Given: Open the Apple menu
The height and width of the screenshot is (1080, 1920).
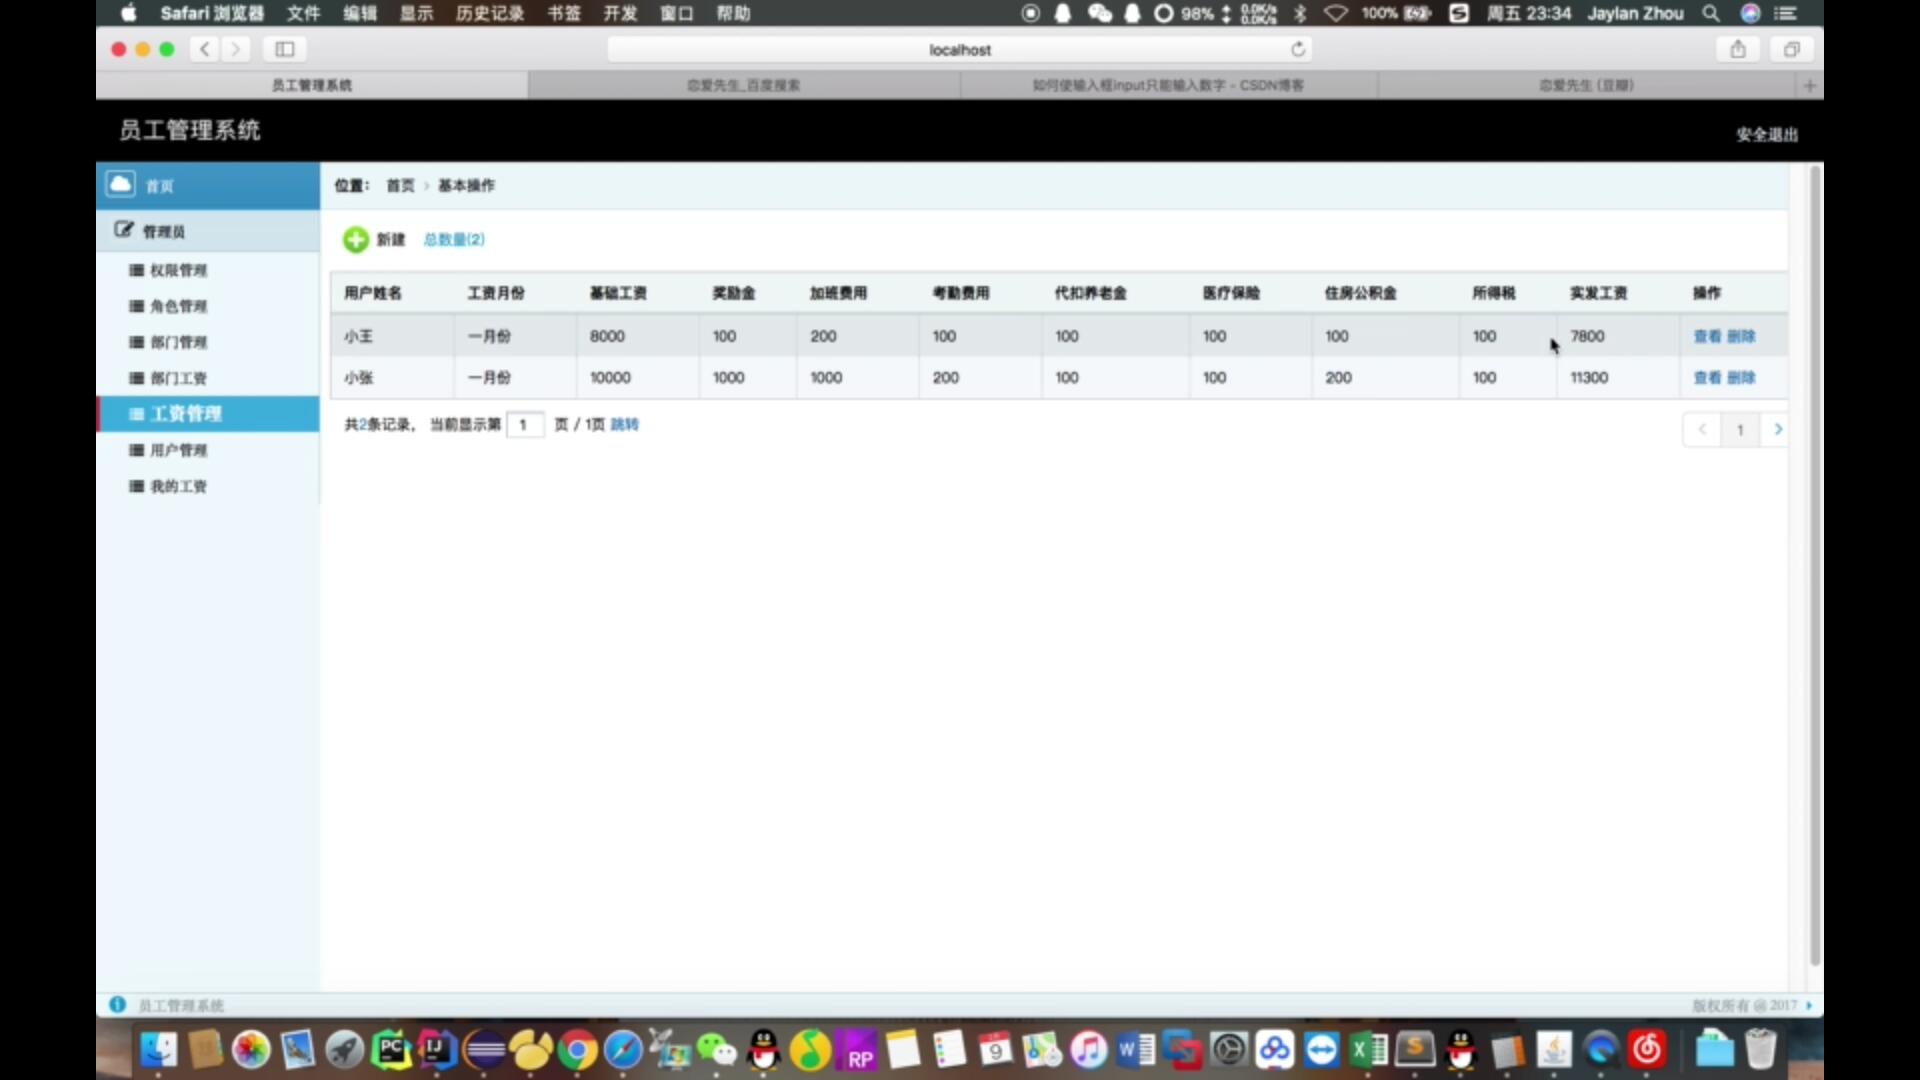Looking at the screenshot, I should click(128, 13).
